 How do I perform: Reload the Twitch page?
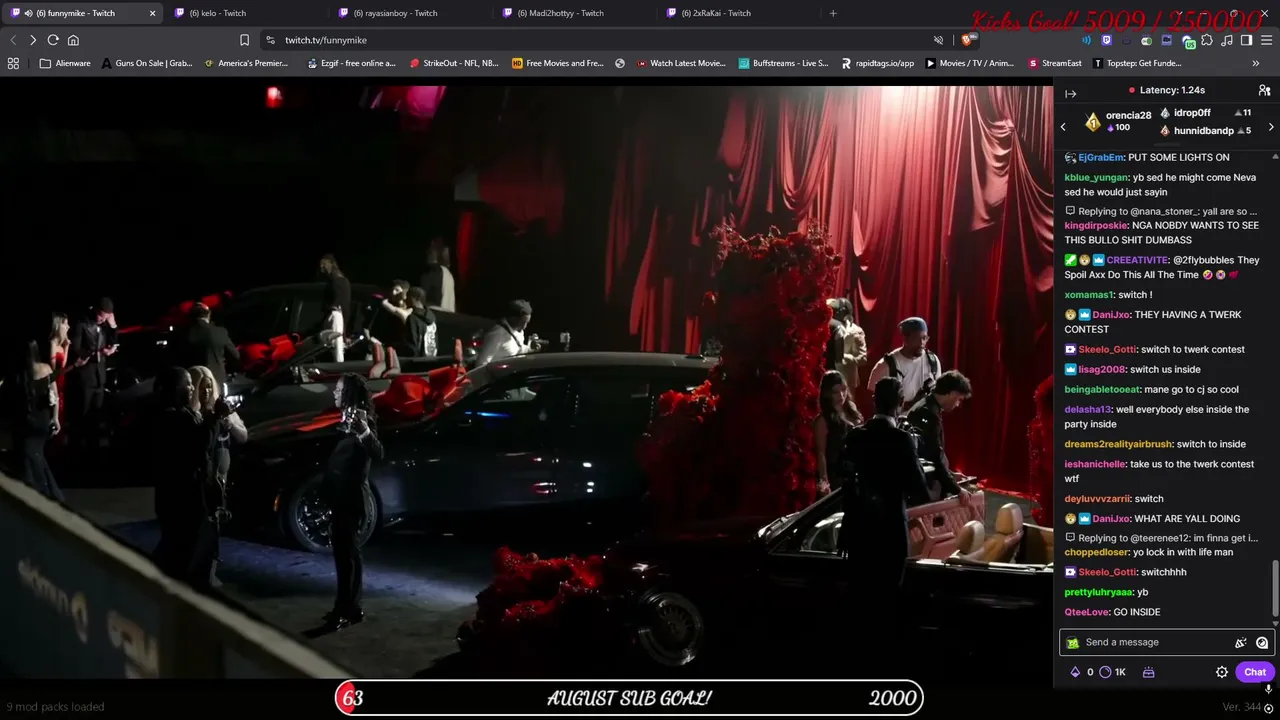pos(53,40)
